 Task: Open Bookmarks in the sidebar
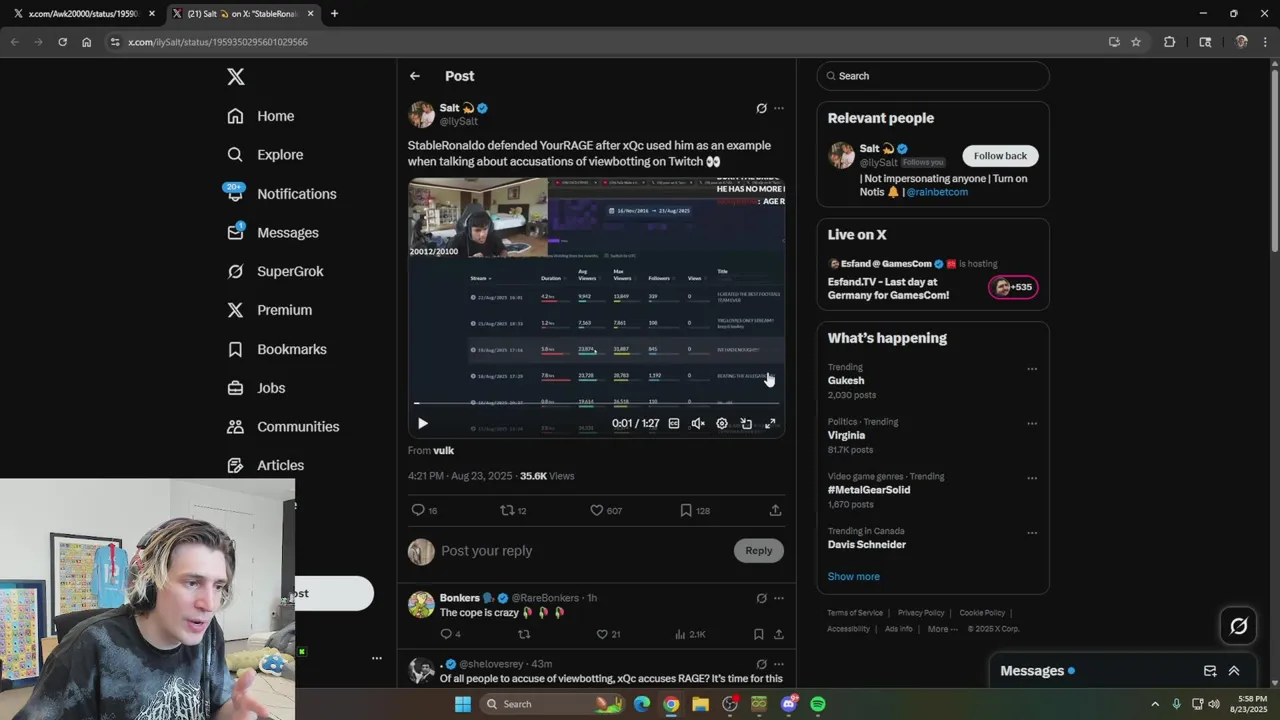pos(277,349)
